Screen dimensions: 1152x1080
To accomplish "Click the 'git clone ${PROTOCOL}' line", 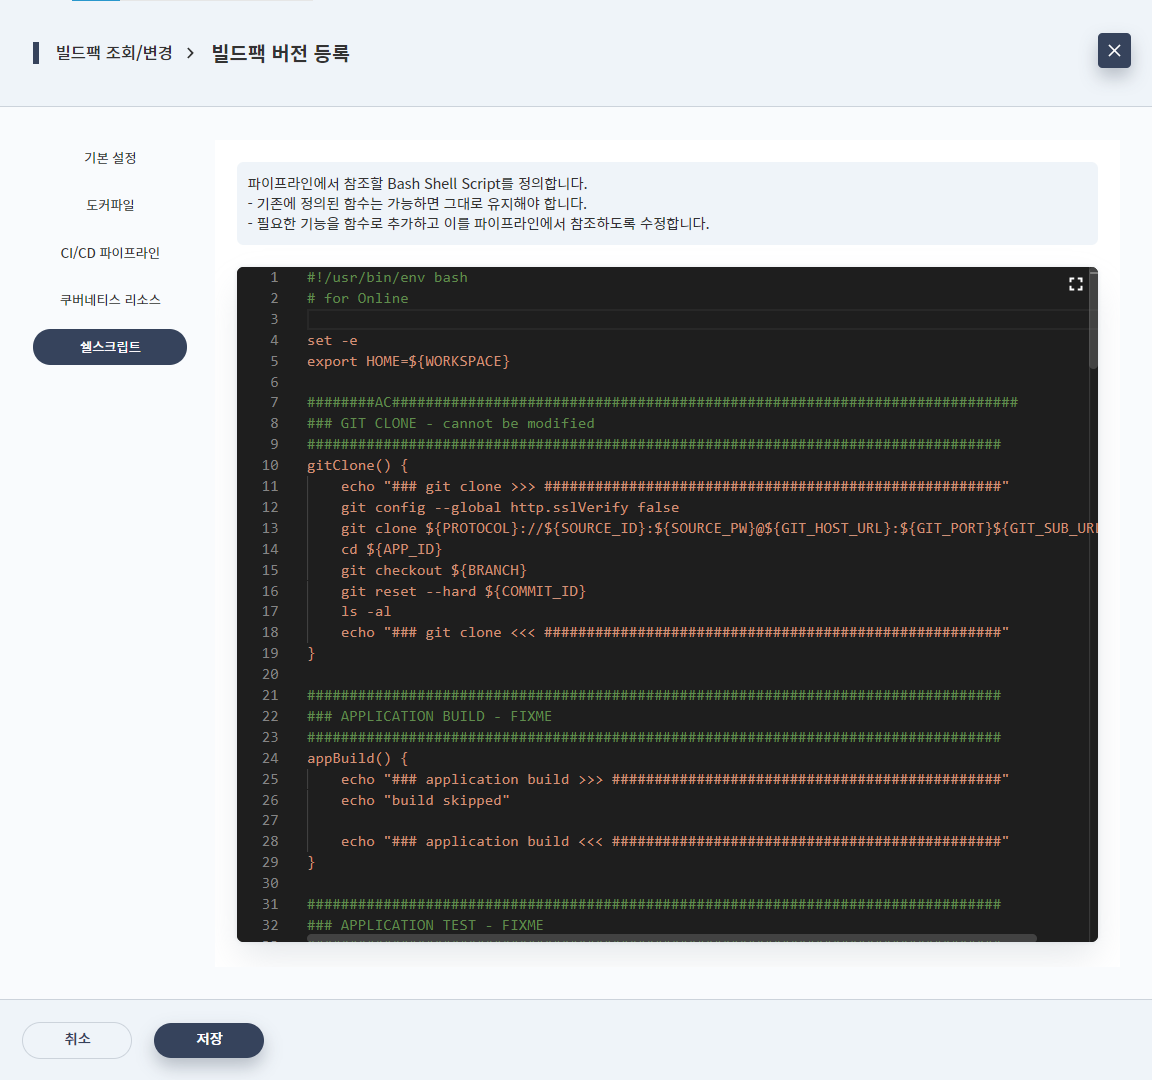I will [x=719, y=528].
